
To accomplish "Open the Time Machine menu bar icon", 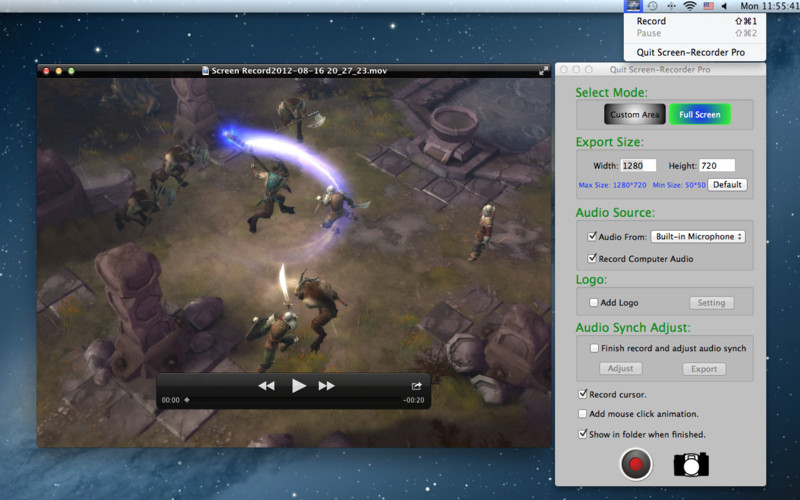I will (x=652, y=6).
